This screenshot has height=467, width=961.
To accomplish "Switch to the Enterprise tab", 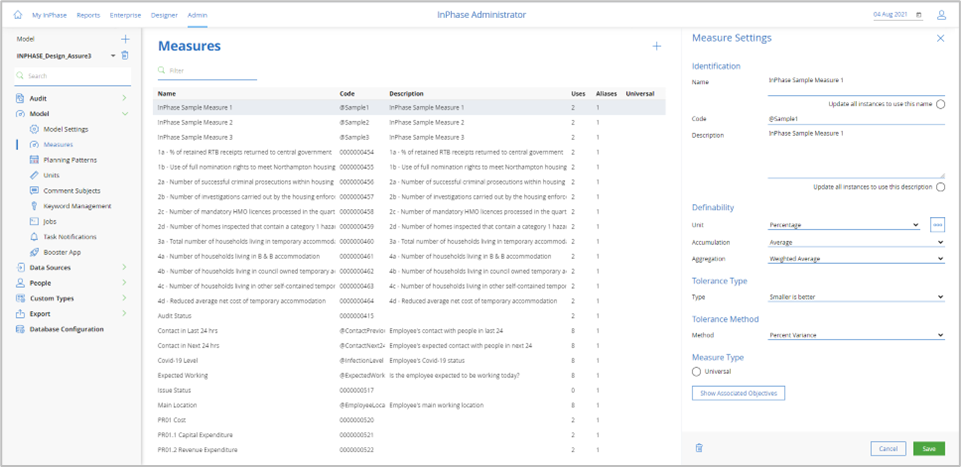I will [125, 15].
